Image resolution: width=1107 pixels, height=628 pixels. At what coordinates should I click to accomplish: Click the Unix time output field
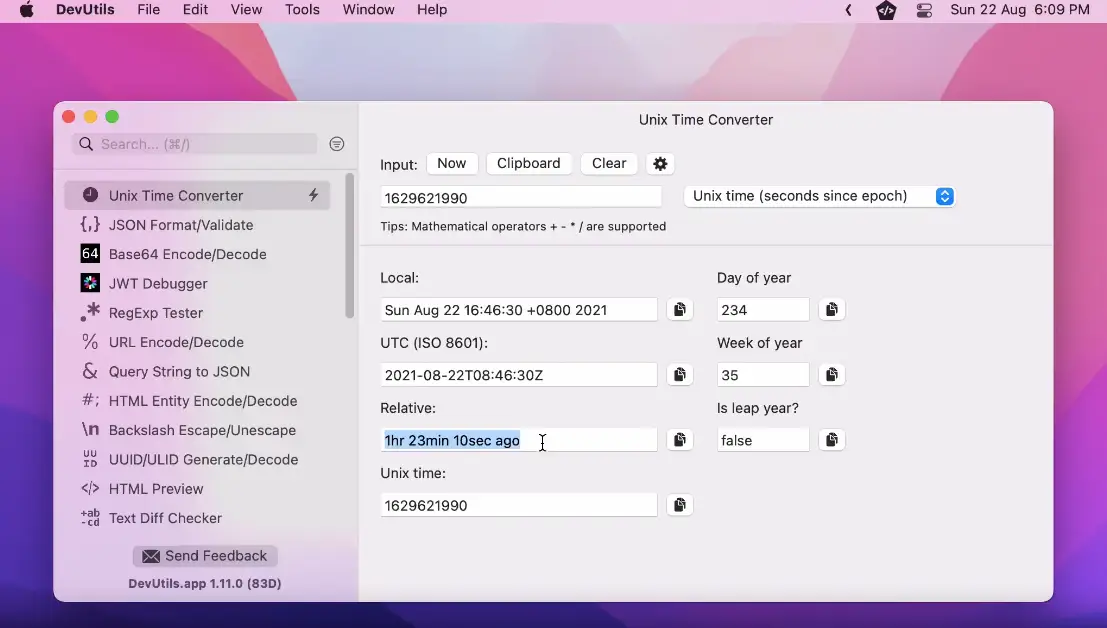coord(519,505)
